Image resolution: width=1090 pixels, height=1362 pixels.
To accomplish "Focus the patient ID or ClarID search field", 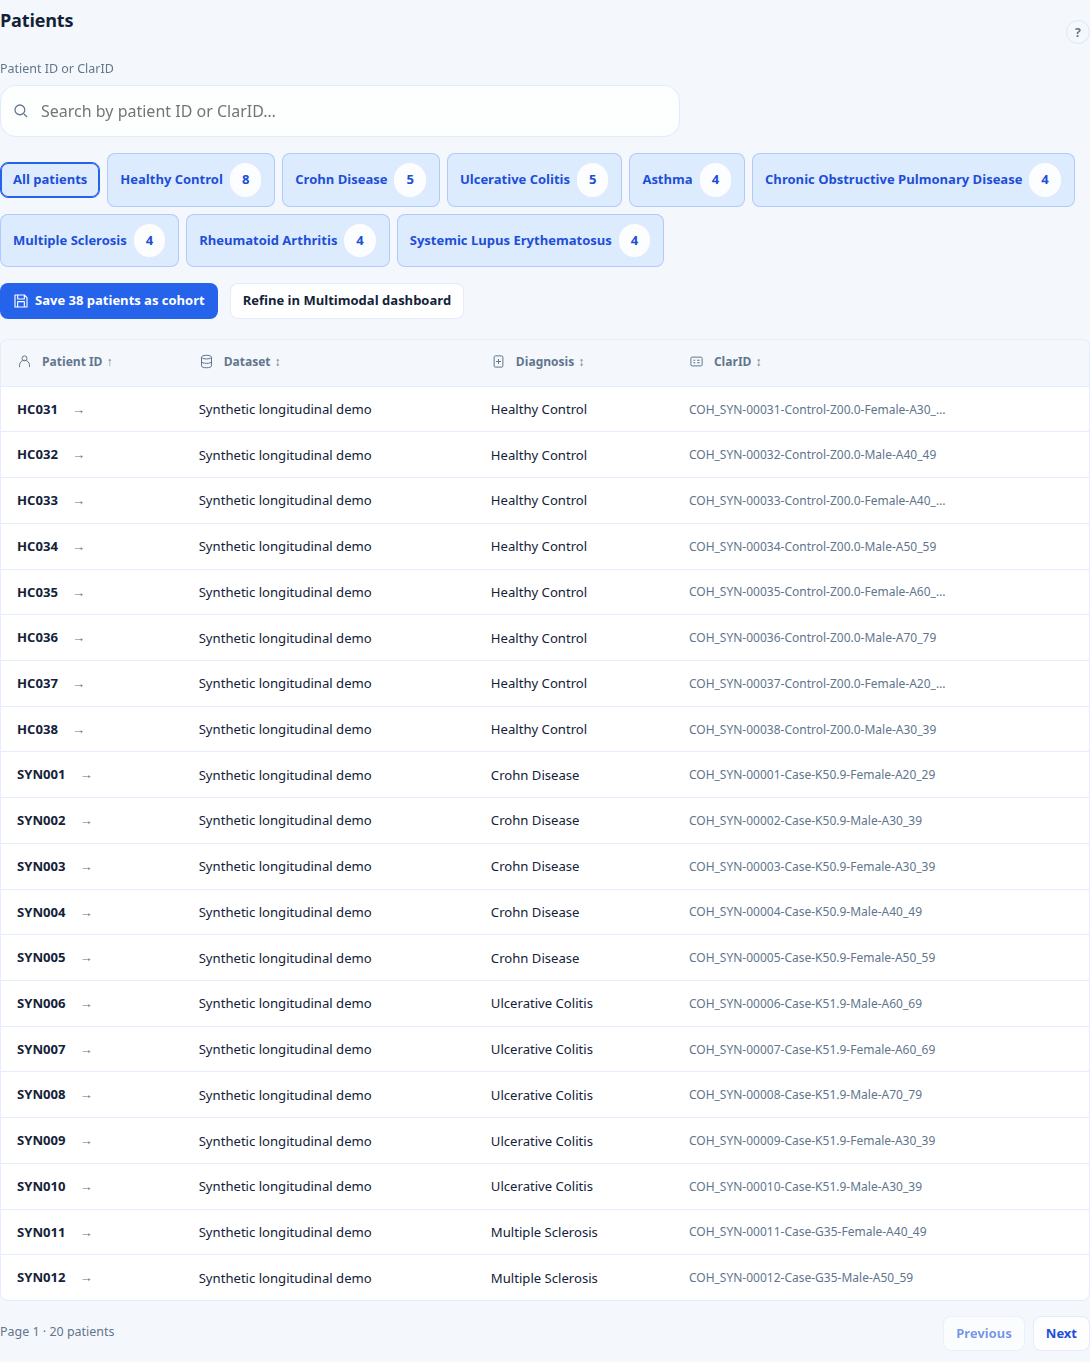I will [x=340, y=111].
